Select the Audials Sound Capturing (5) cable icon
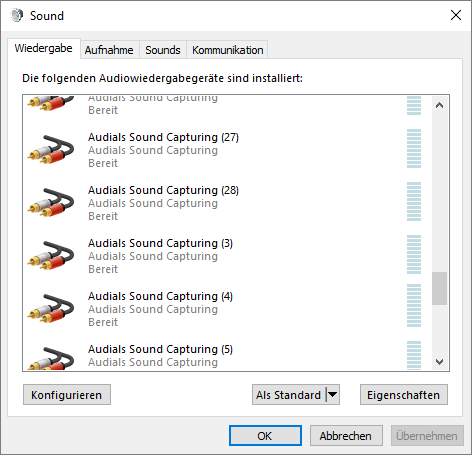The height and width of the screenshot is (455, 472). (x=51, y=358)
